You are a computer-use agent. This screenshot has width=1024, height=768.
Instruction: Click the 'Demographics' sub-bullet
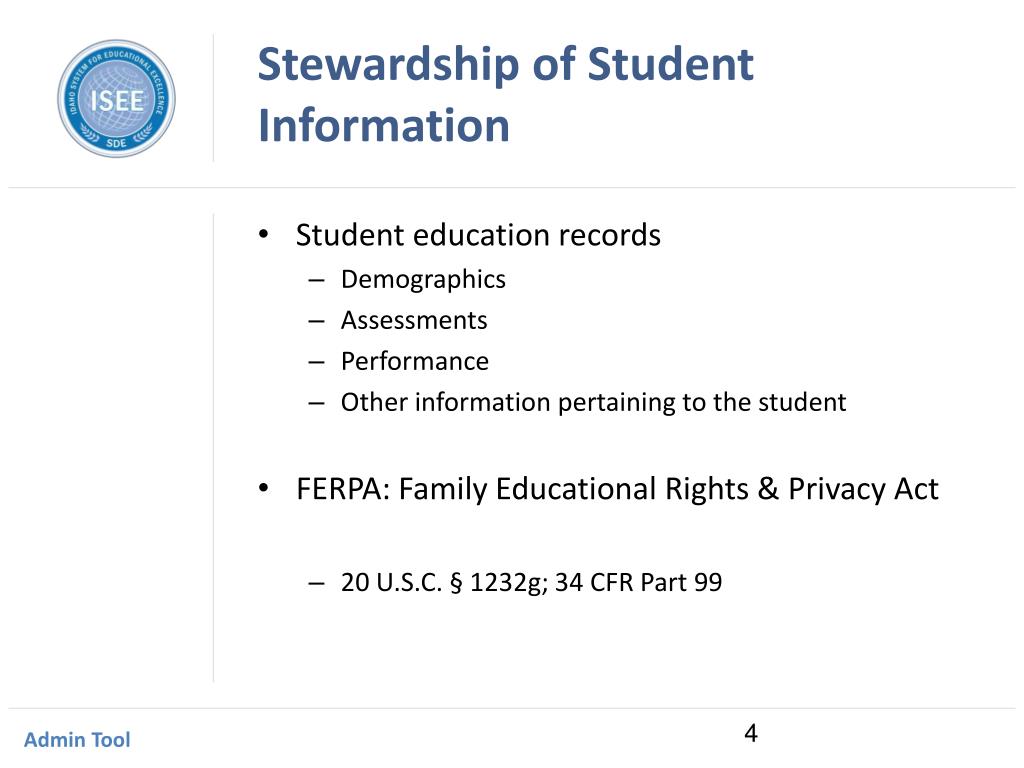(x=423, y=280)
